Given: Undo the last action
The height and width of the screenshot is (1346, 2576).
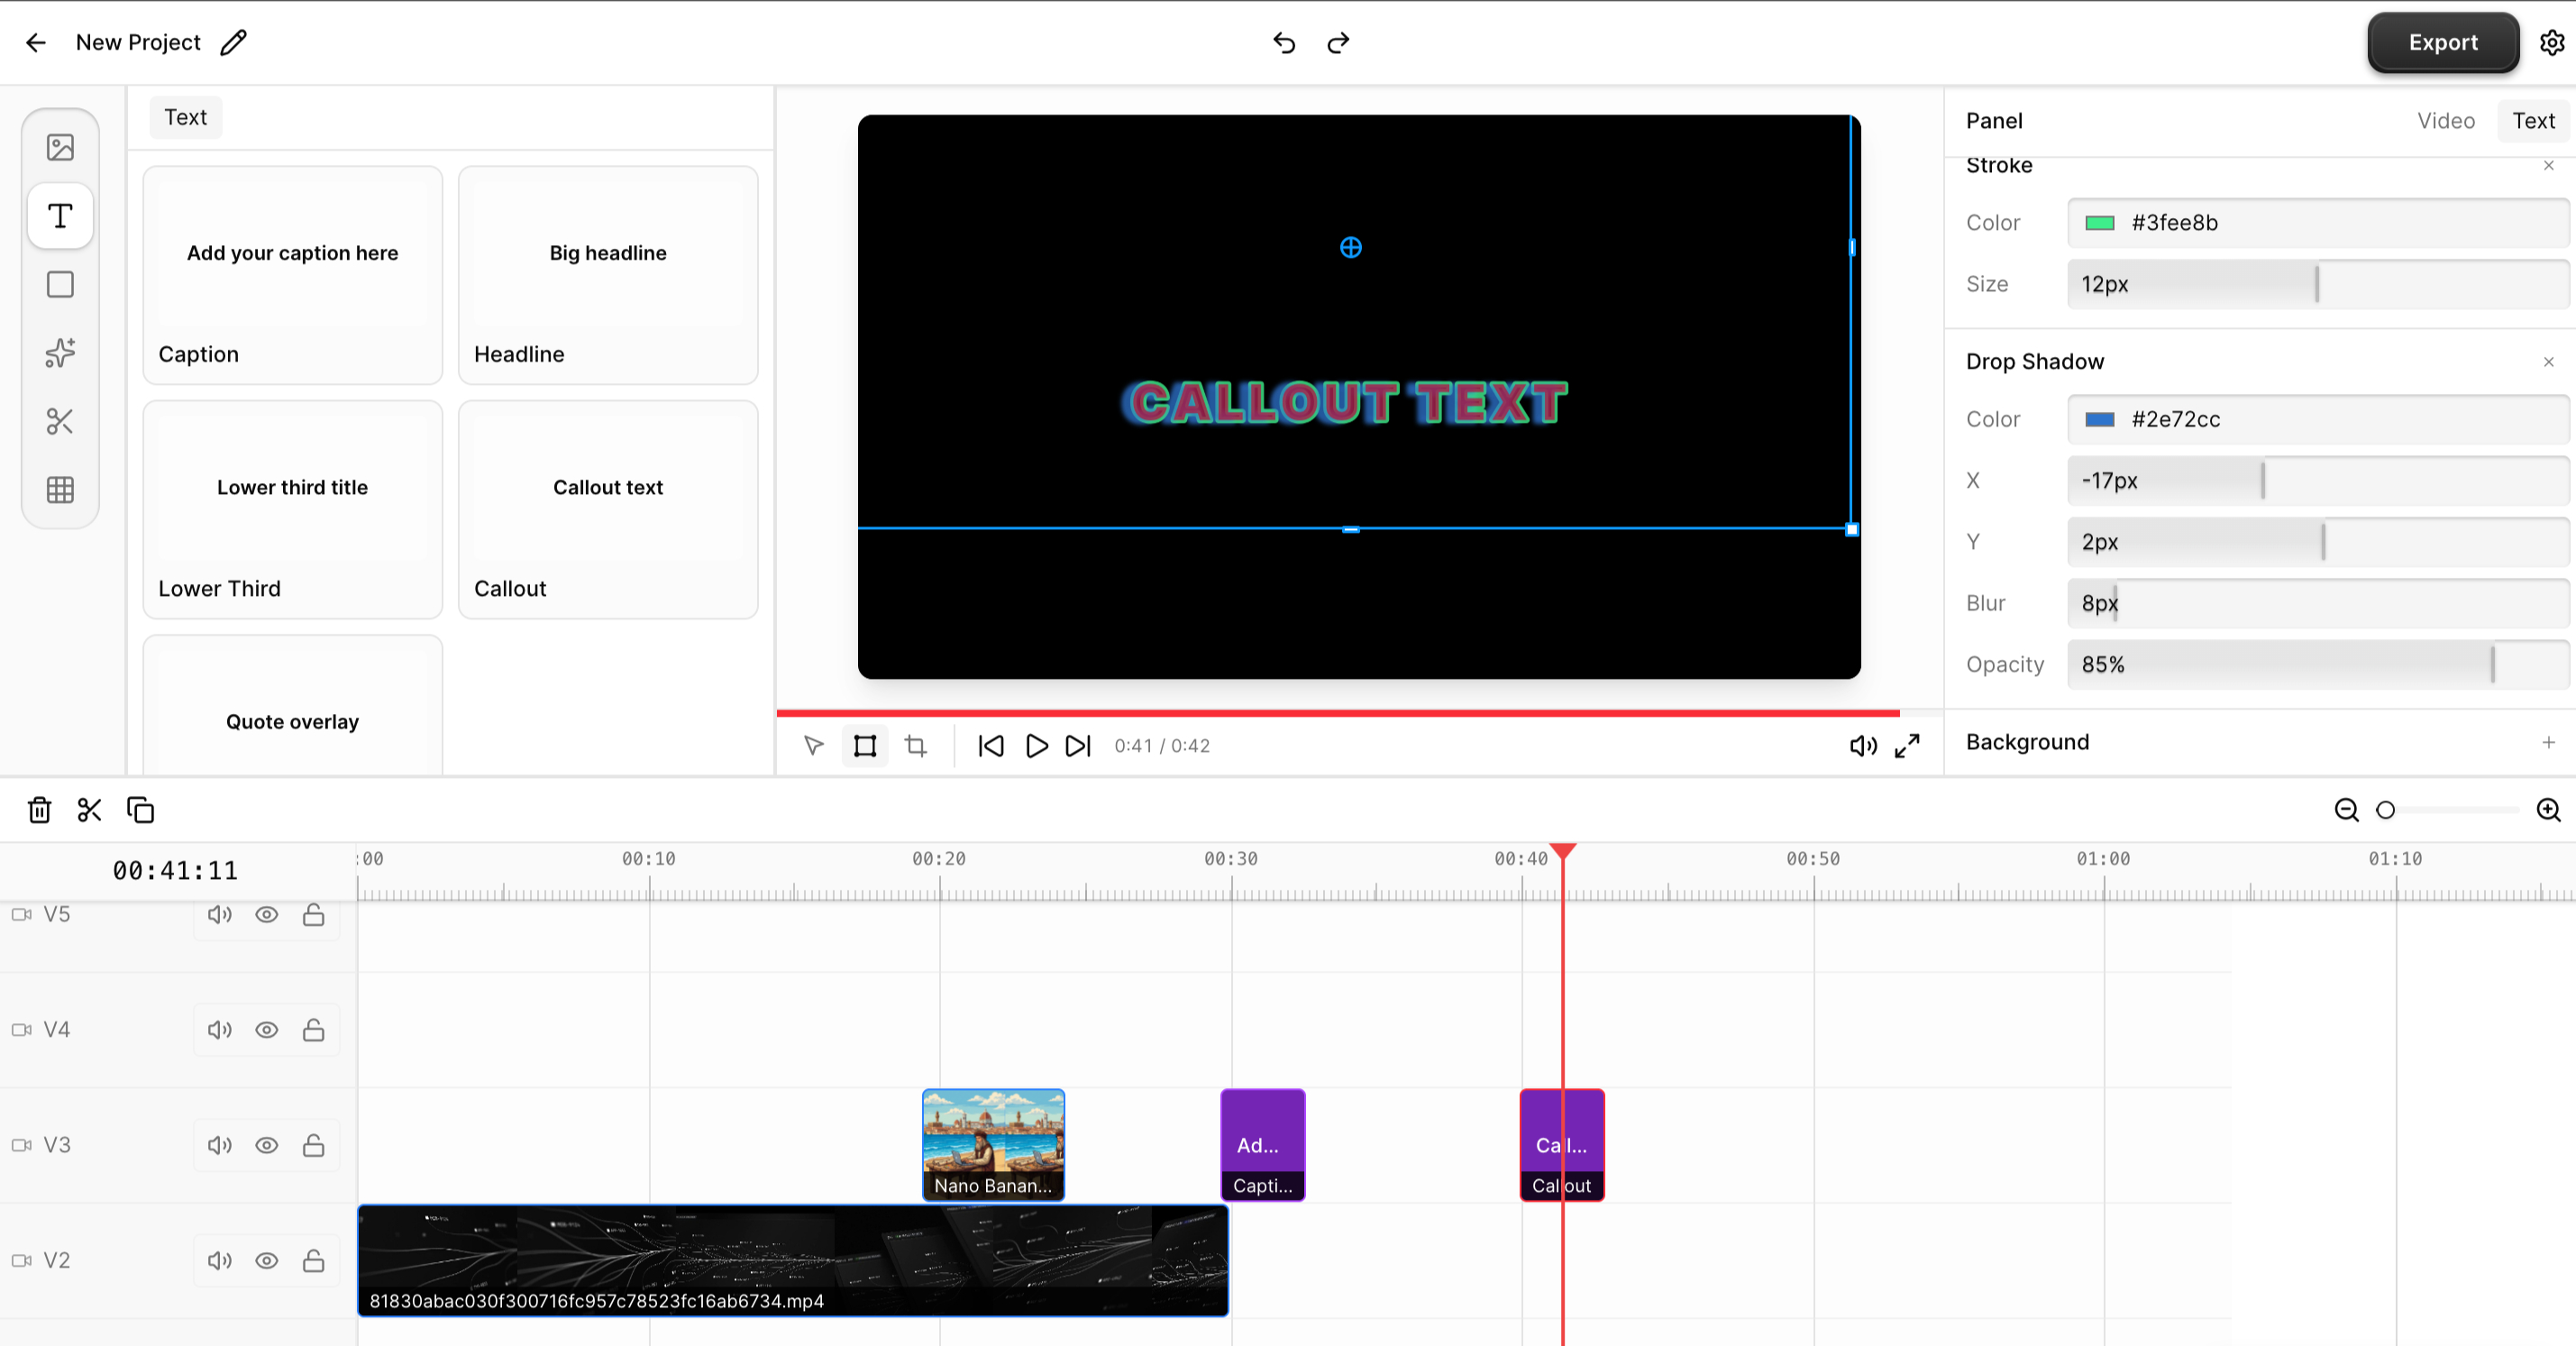Looking at the screenshot, I should (1284, 42).
